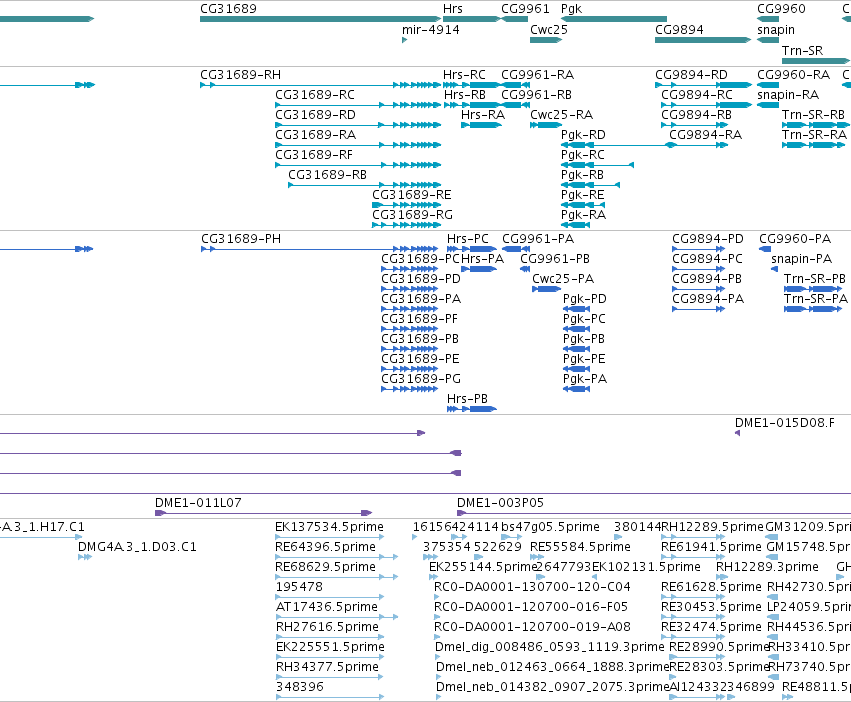Select the CG9894 gene bar
The height and width of the screenshot is (702, 851).
click(x=703, y=40)
